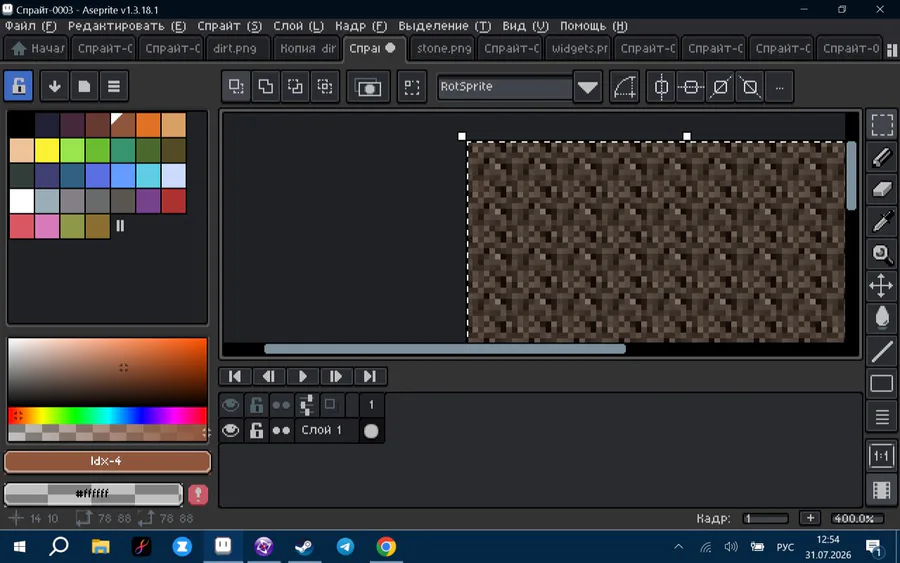Flip selection vertically icon
This screenshot has height=563, width=900.
tap(690, 87)
